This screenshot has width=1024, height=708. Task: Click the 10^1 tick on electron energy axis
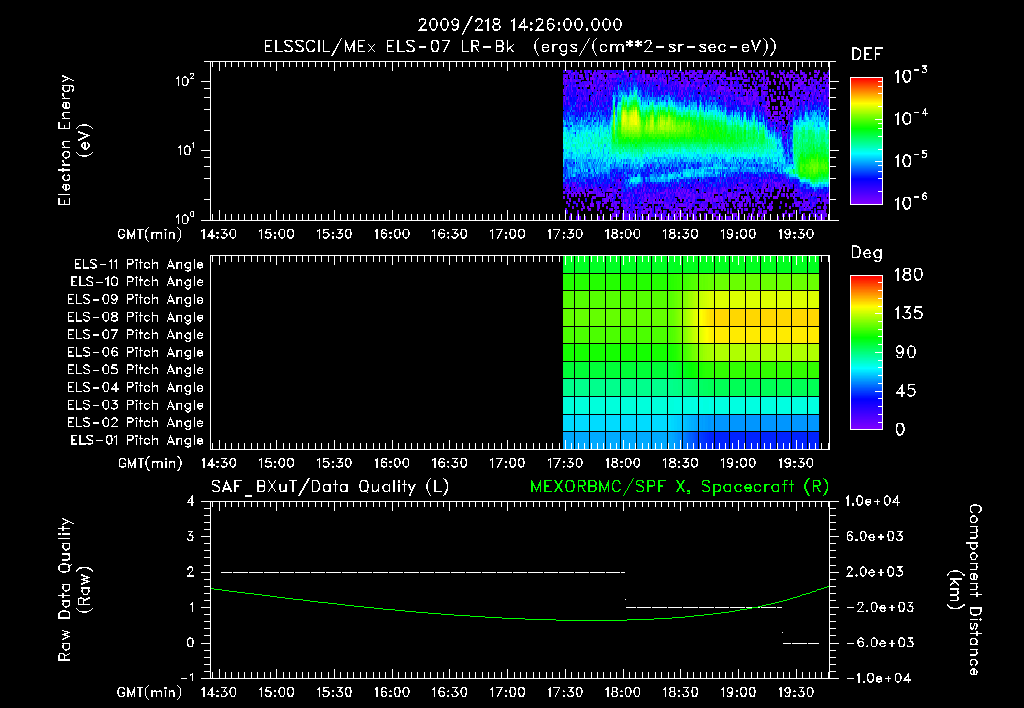pyautogui.click(x=185, y=150)
